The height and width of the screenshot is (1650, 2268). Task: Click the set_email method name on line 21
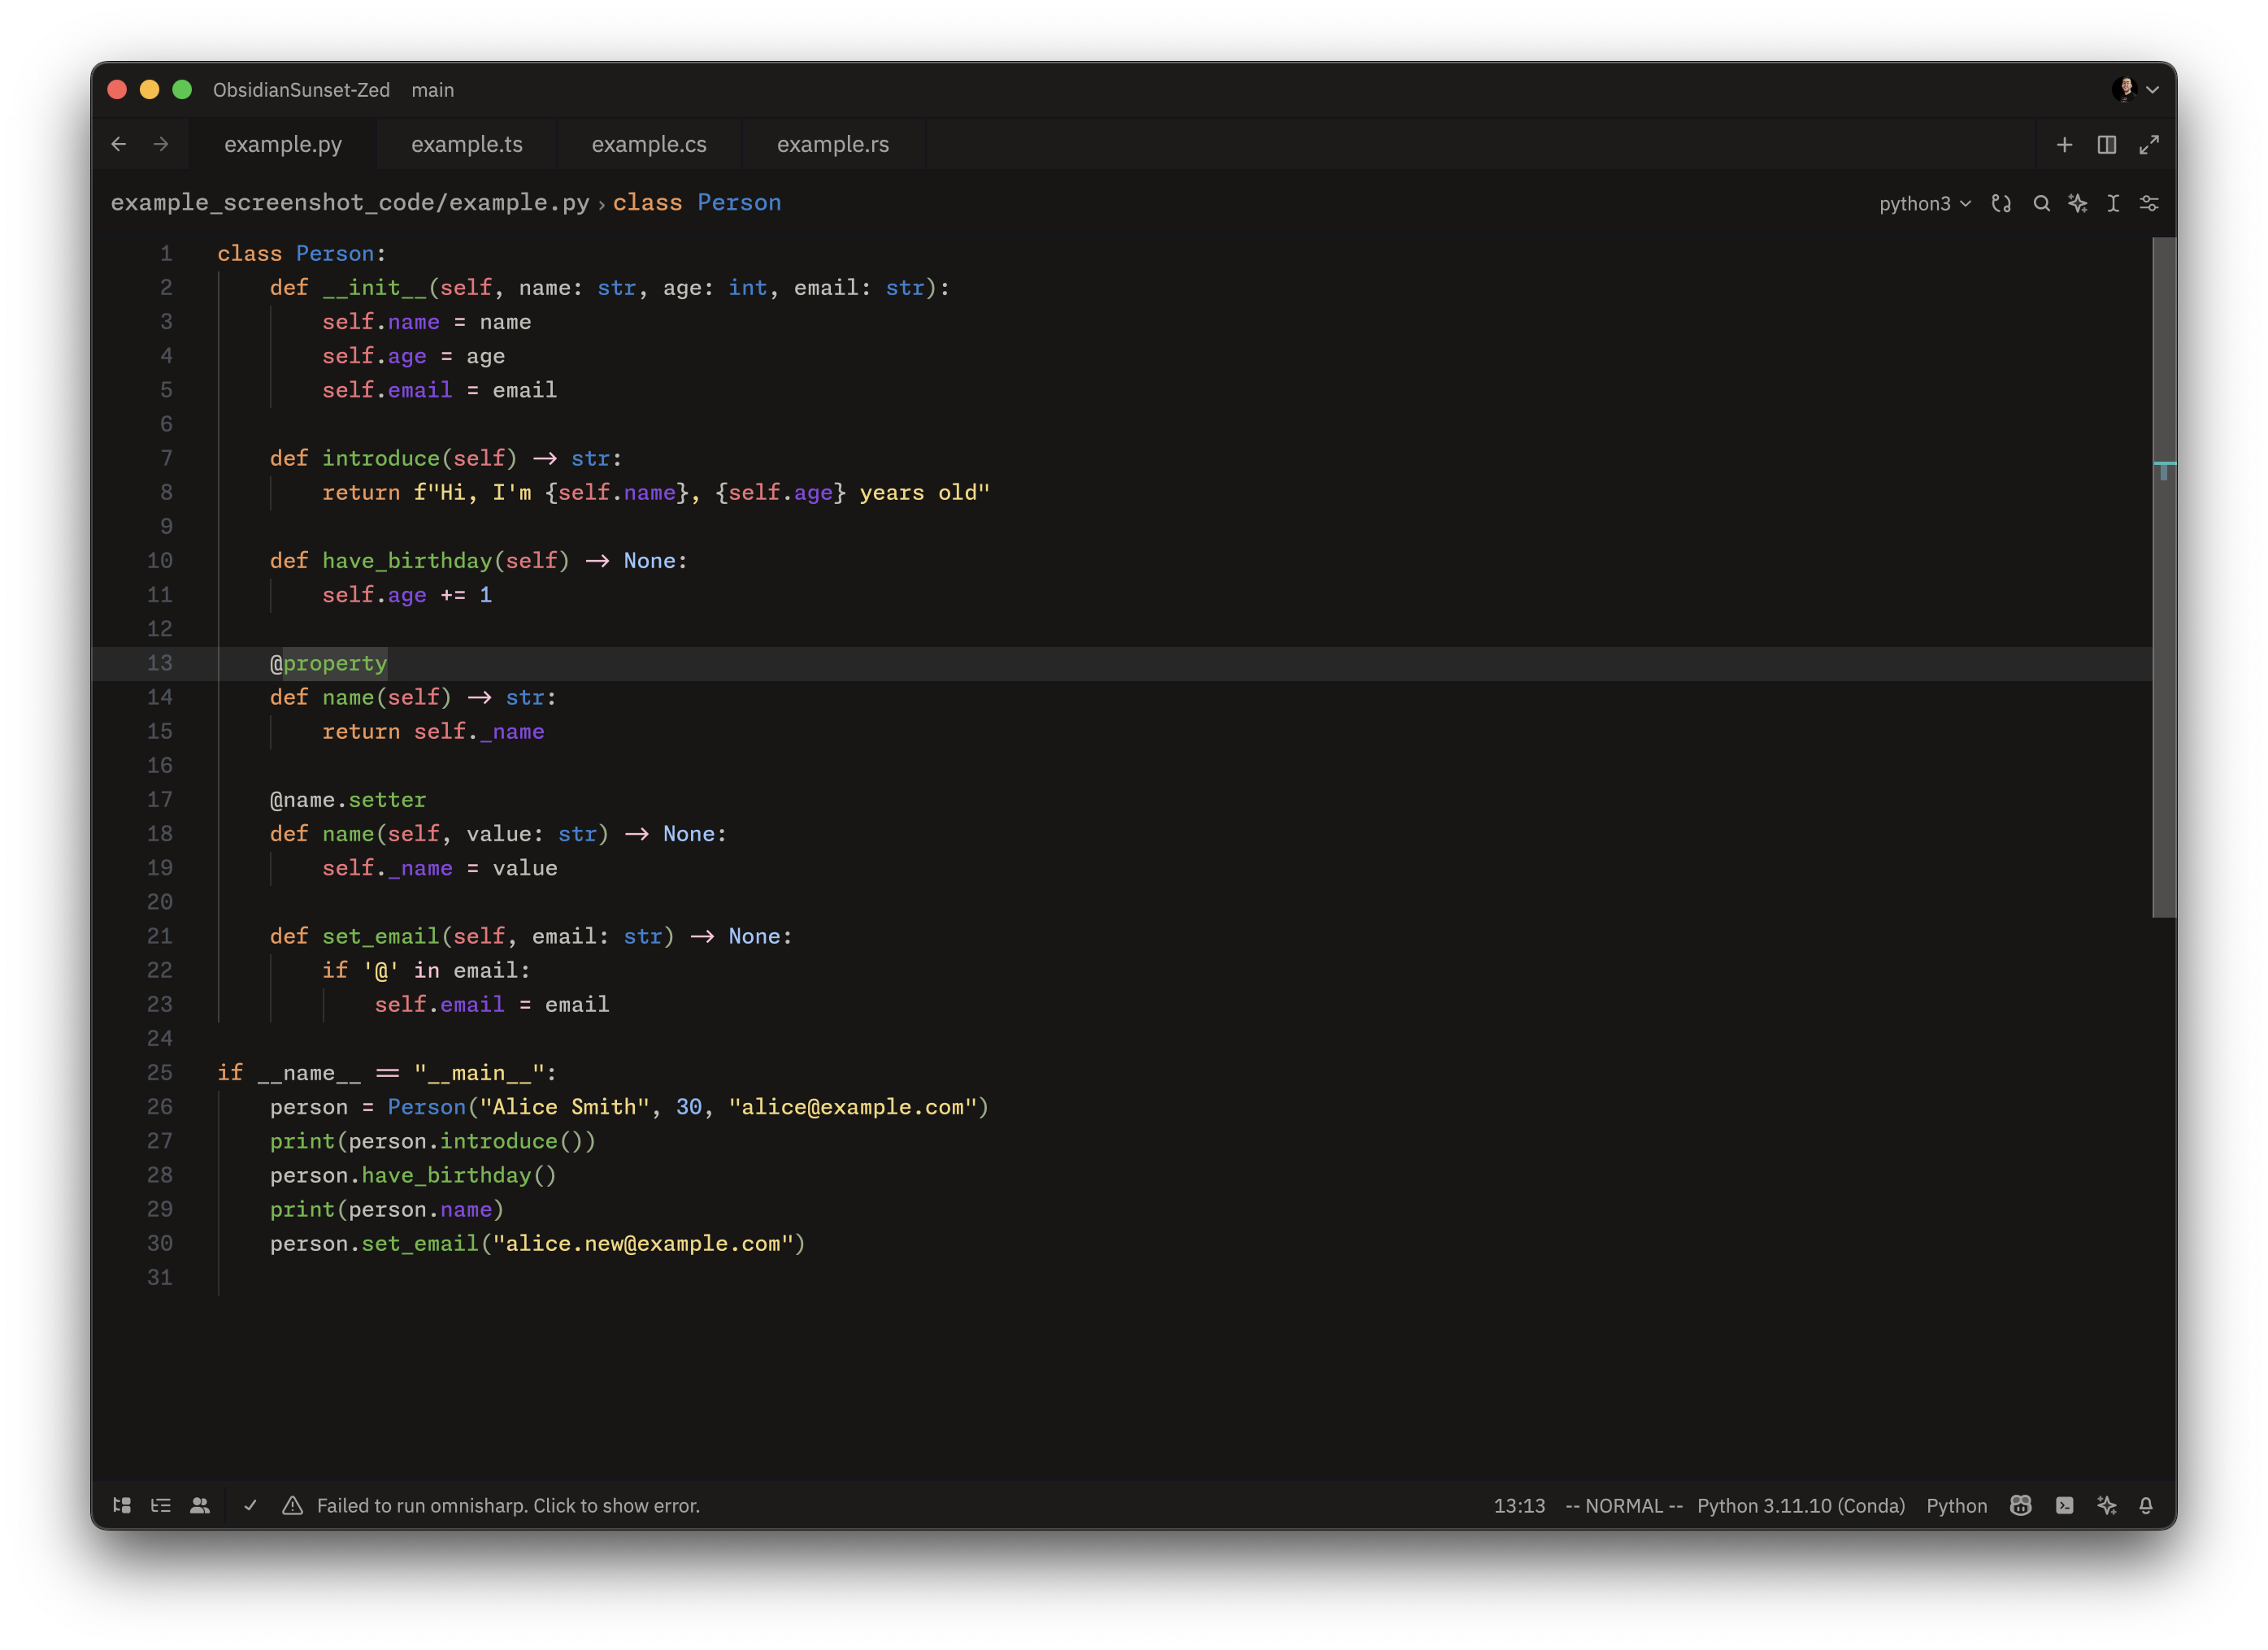point(381,936)
